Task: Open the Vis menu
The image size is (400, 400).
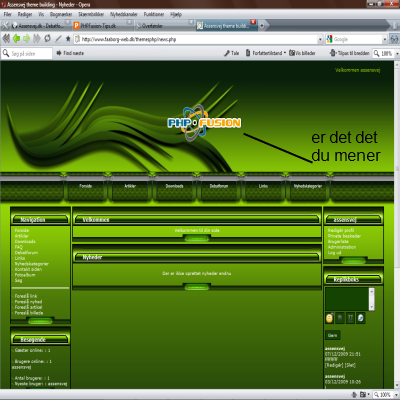Action: coord(41,14)
